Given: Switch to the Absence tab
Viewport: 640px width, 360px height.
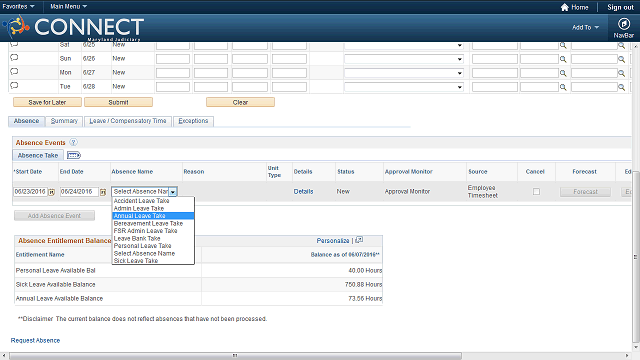Looking at the screenshot, I should click(x=27, y=121).
